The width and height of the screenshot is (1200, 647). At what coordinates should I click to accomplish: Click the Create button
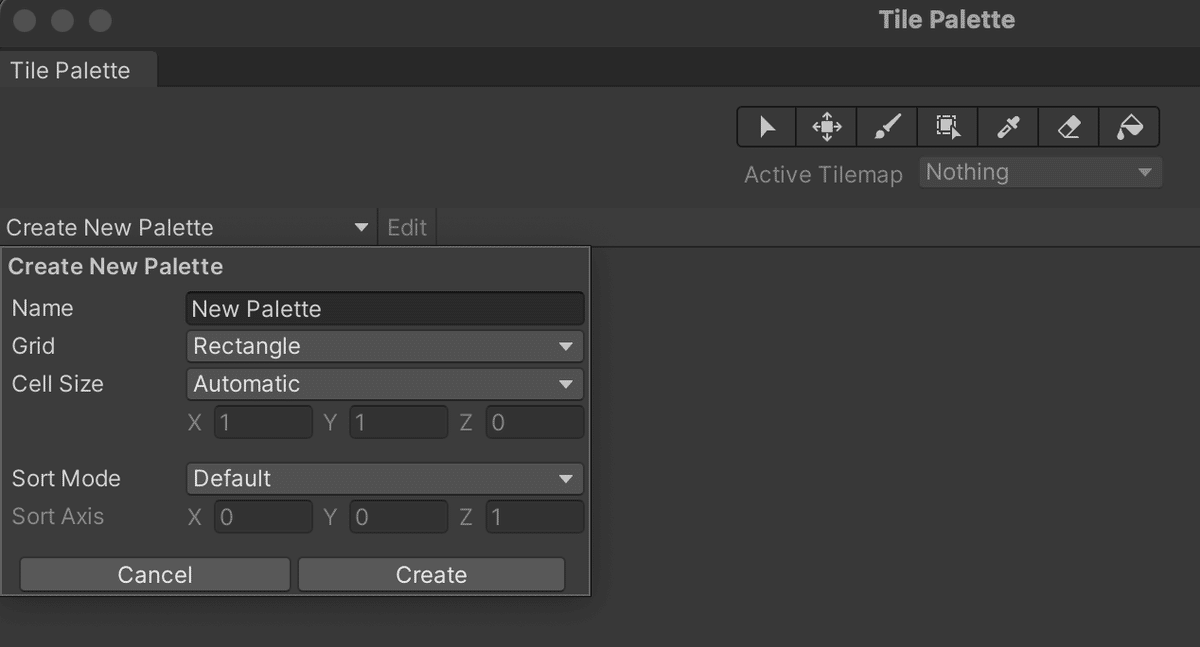431,575
